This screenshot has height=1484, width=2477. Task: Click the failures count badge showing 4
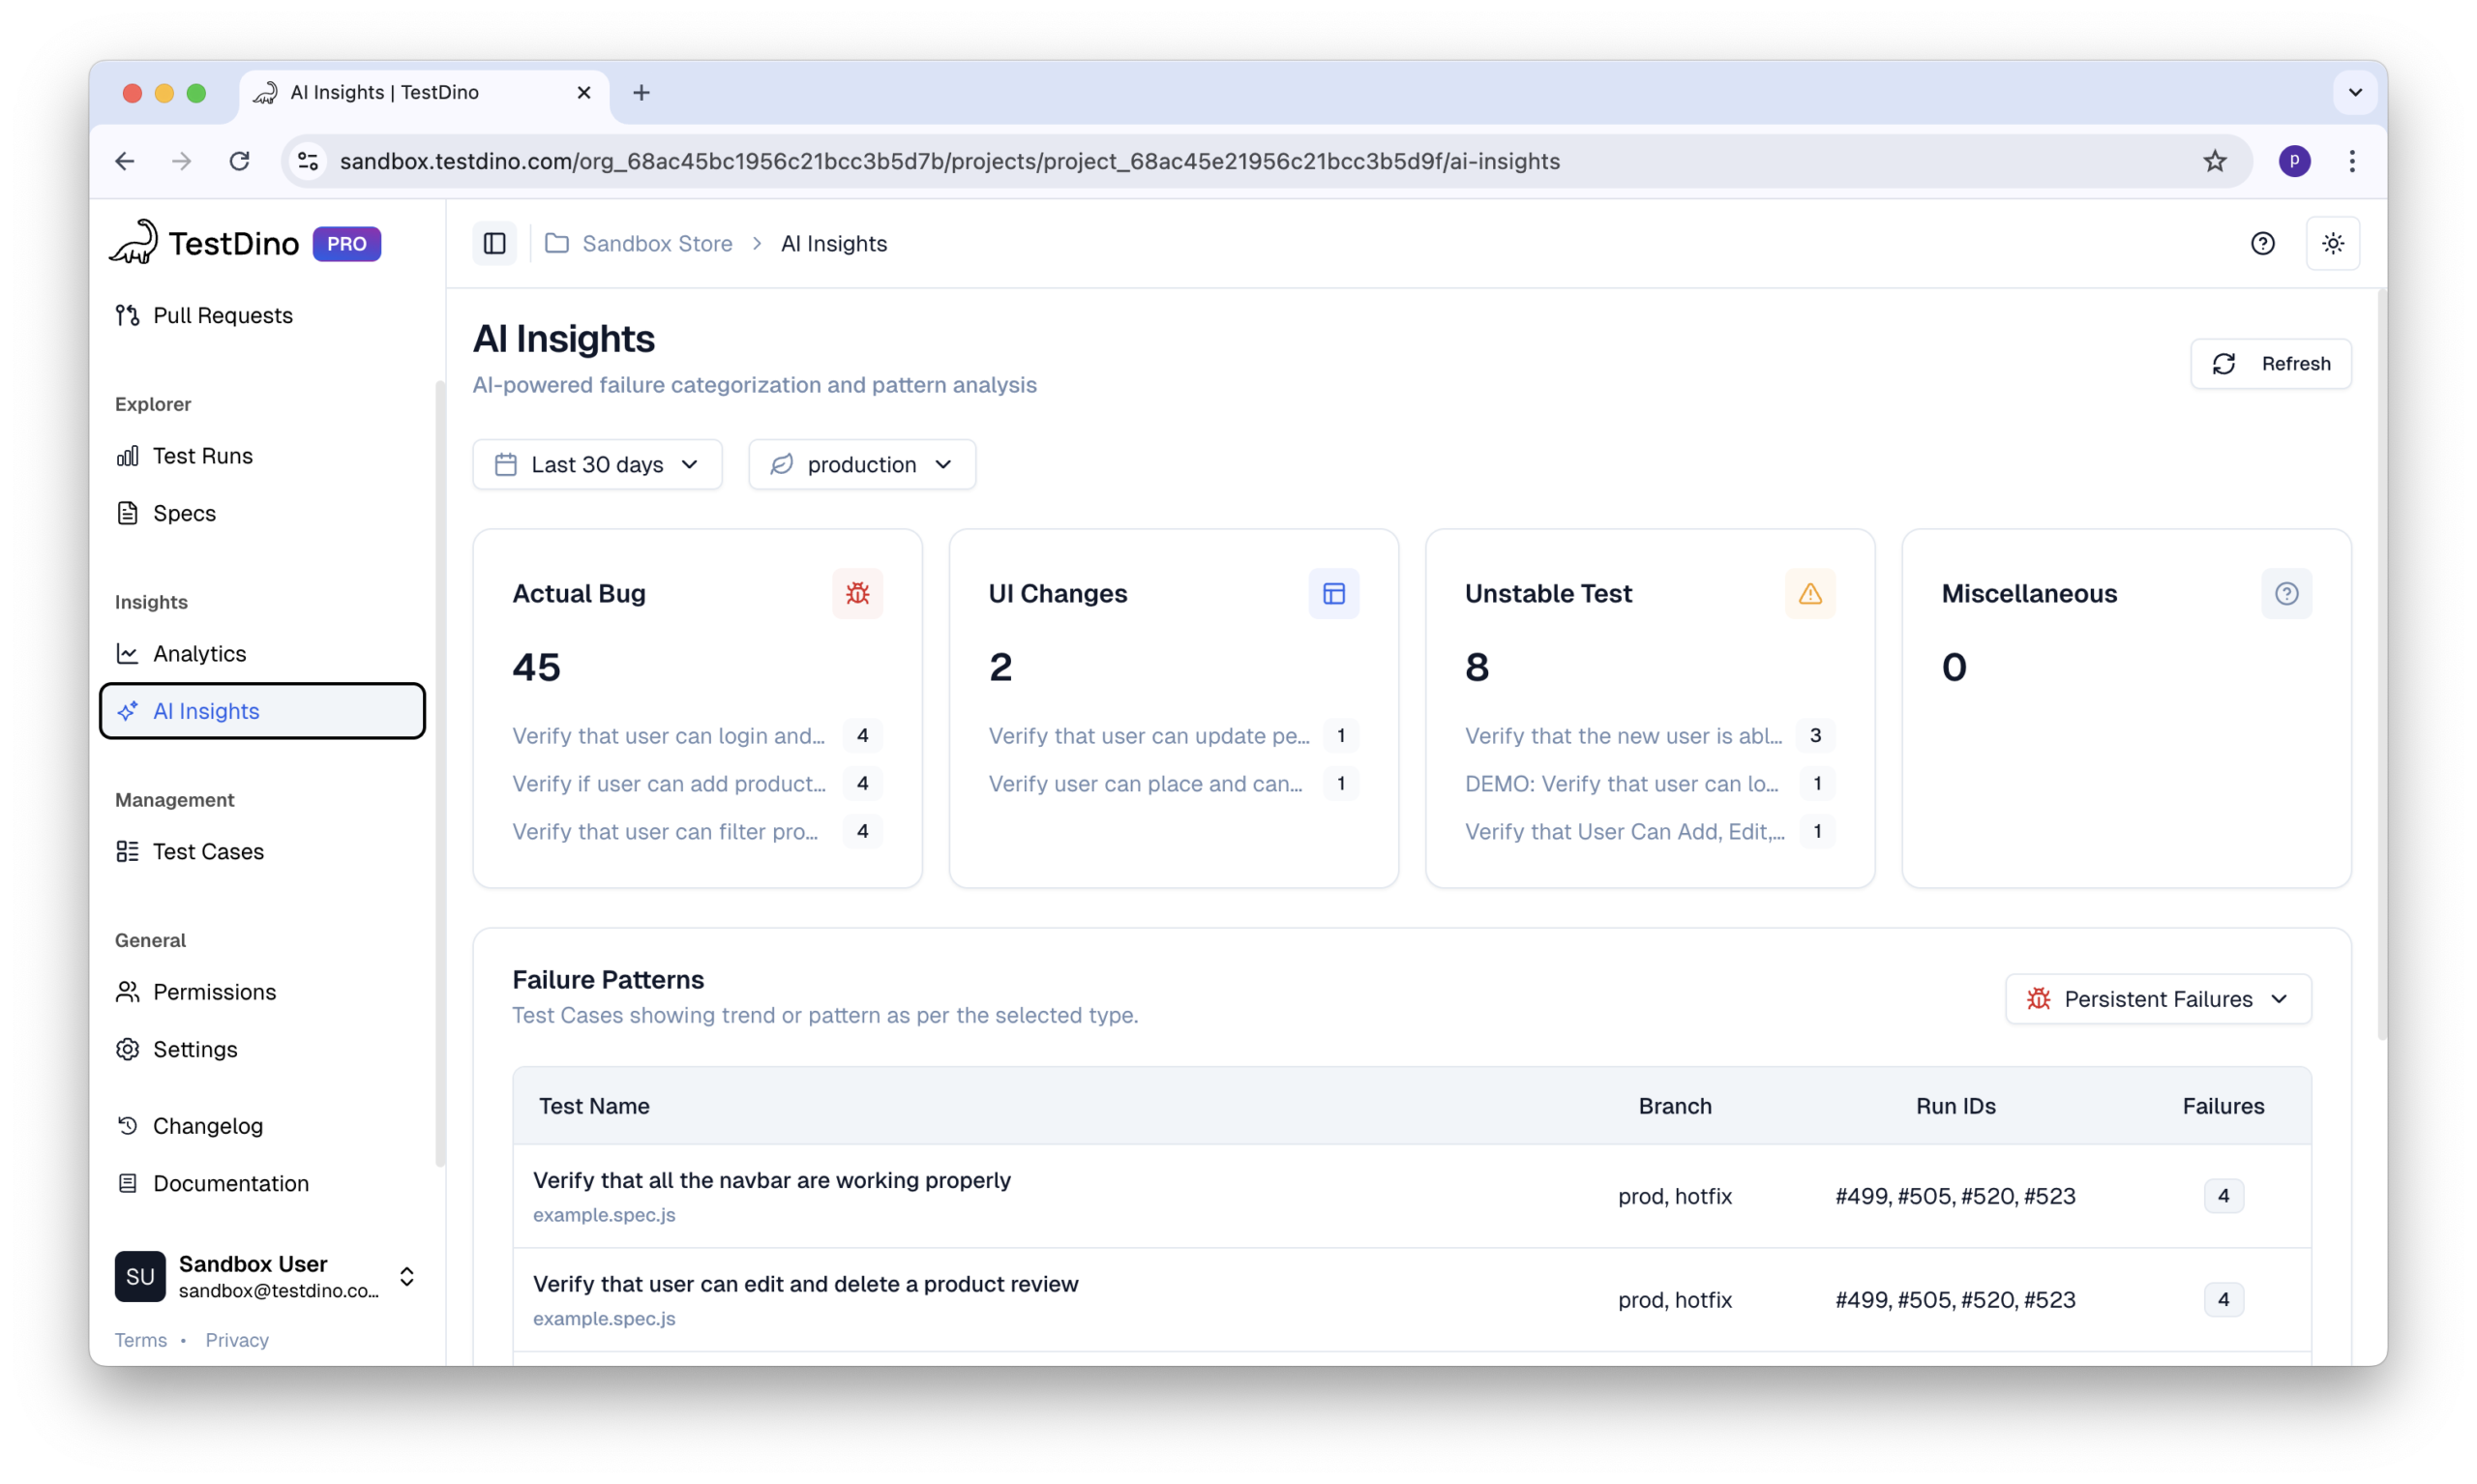[x=2223, y=1195]
